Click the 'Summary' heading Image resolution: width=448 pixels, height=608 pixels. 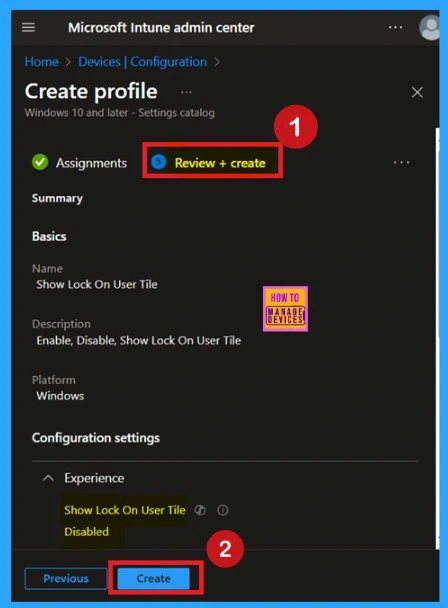pos(57,198)
